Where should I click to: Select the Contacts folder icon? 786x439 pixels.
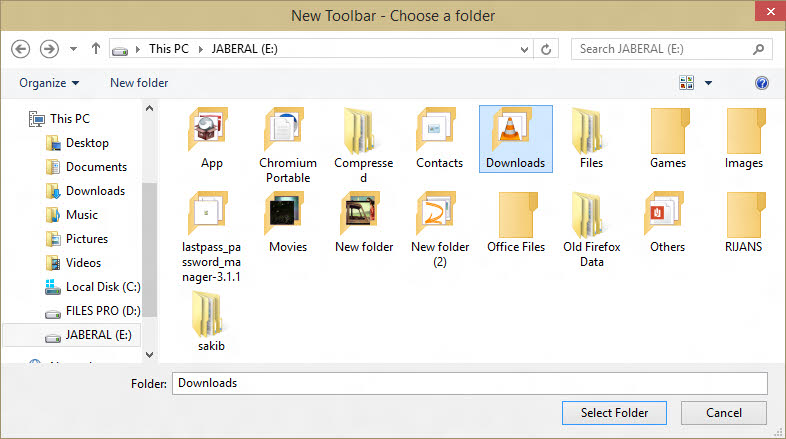436,129
